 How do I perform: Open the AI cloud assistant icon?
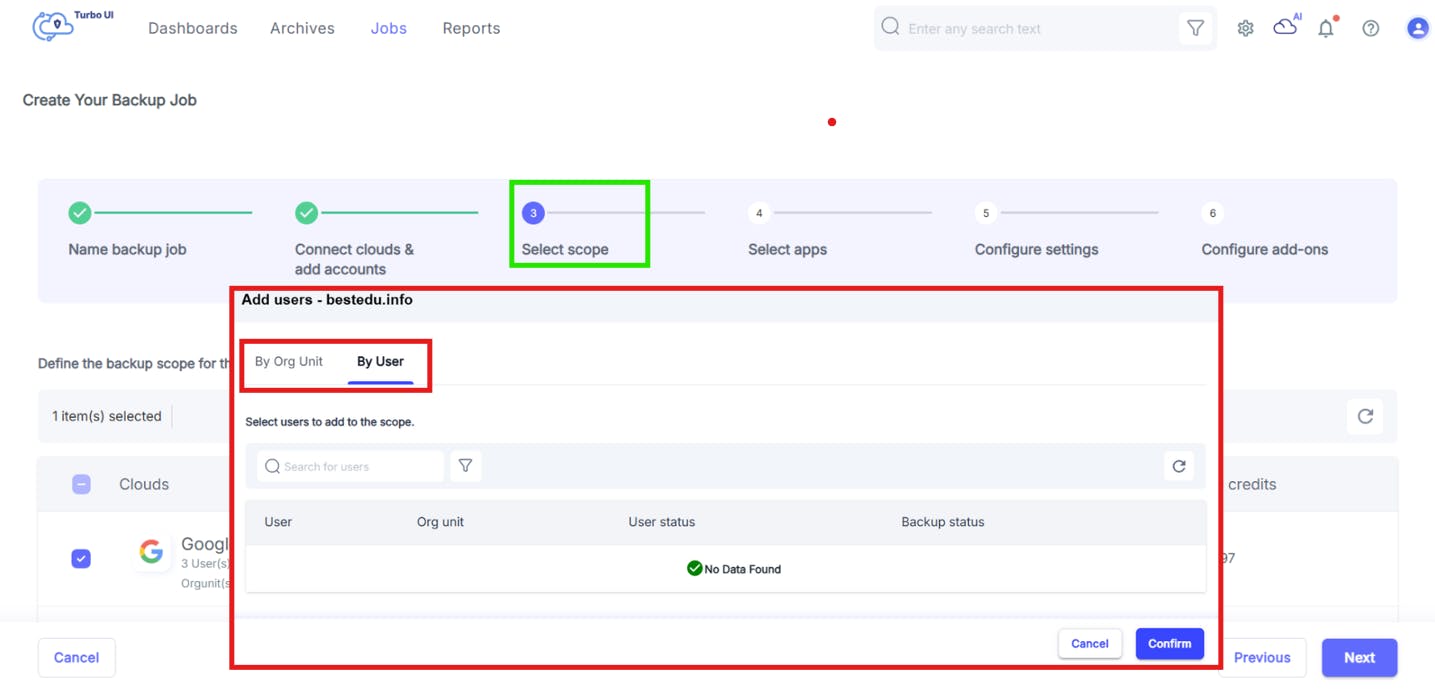click(1285, 28)
